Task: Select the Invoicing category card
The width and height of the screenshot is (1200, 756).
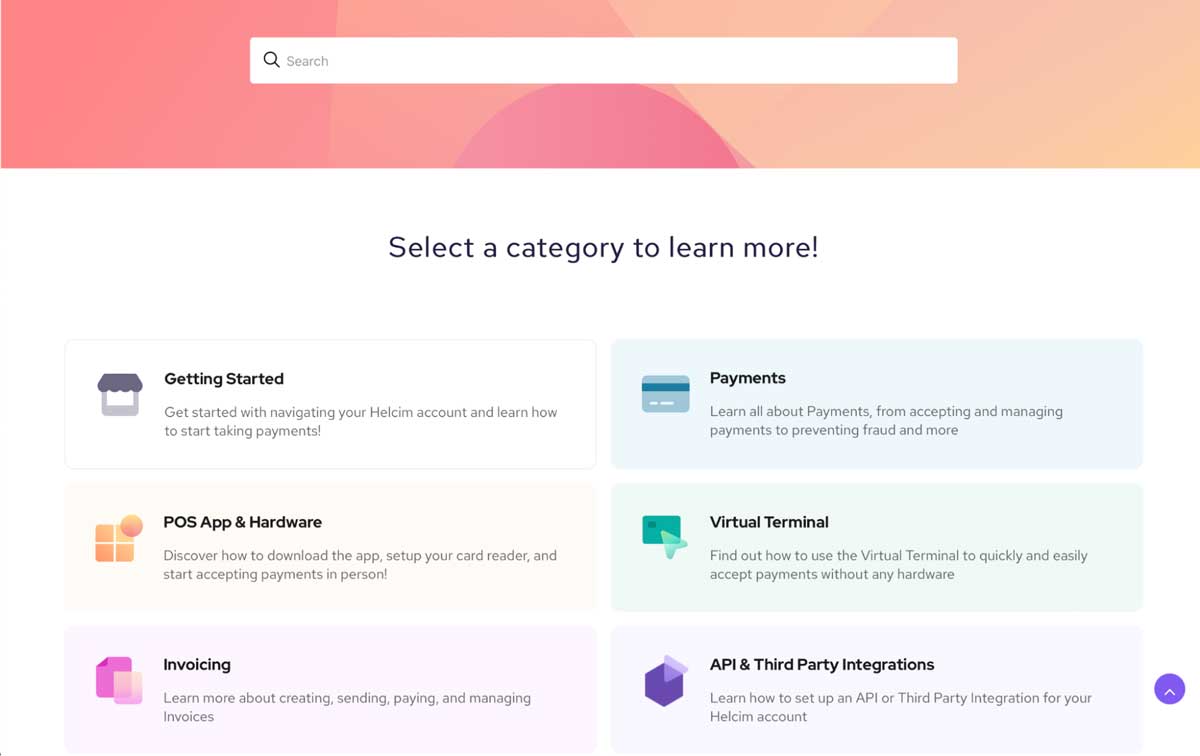Action: pos(330,690)
